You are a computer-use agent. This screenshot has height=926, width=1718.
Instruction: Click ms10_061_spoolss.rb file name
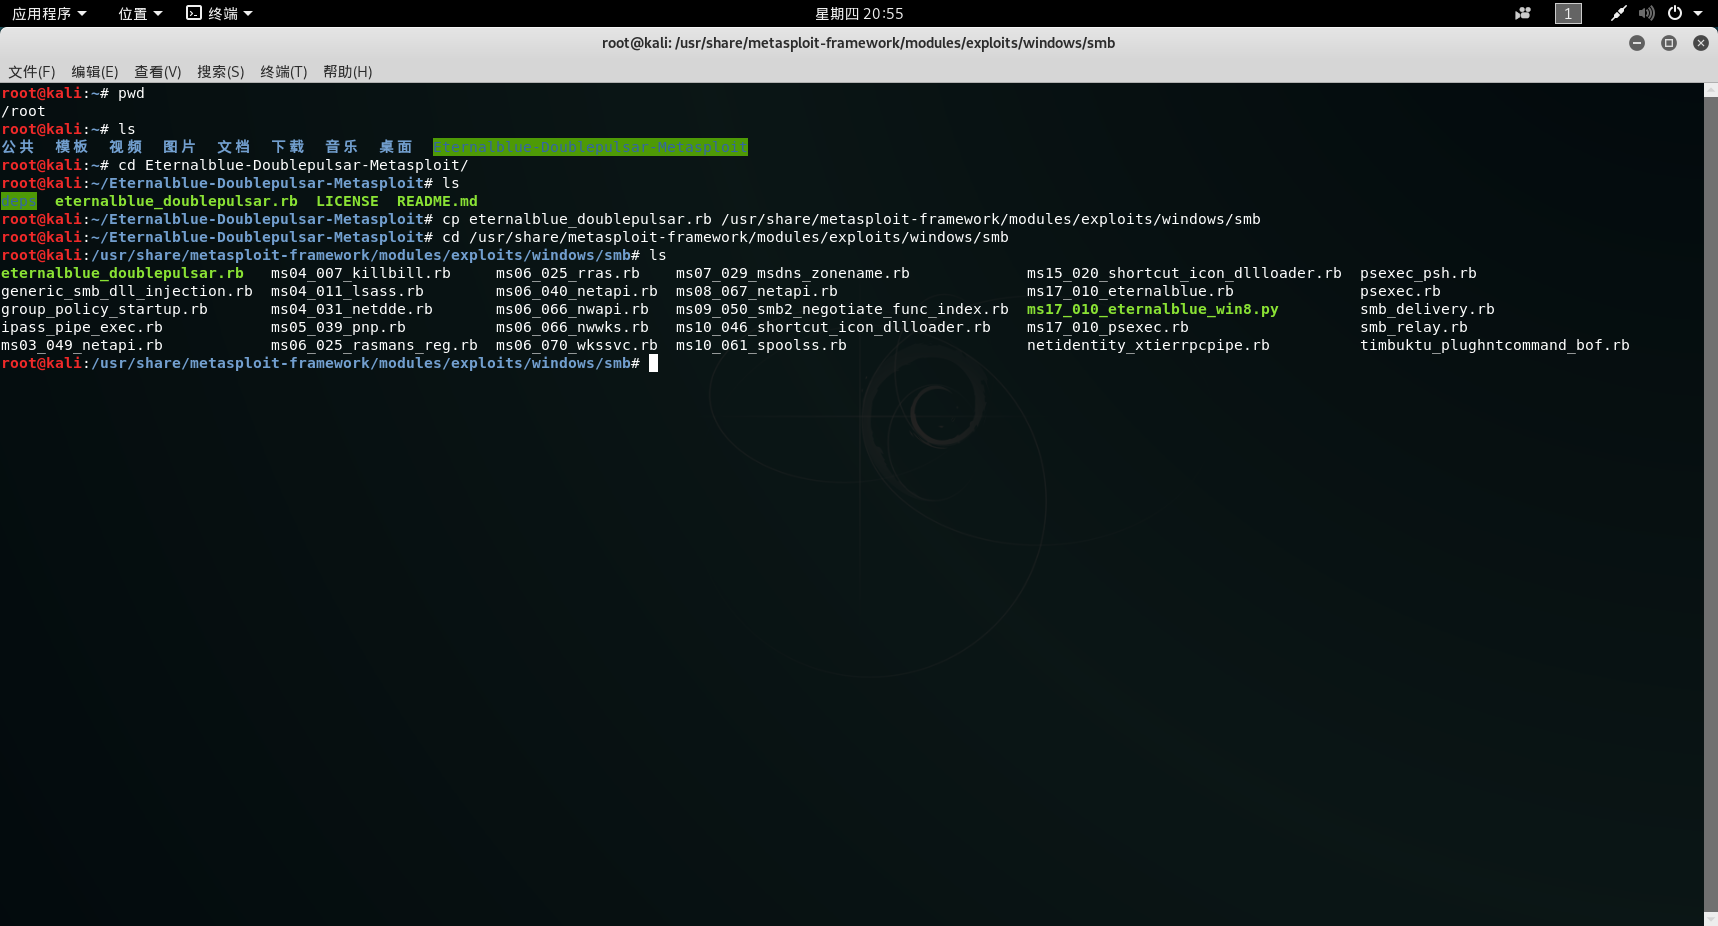(x=761, y=345)
